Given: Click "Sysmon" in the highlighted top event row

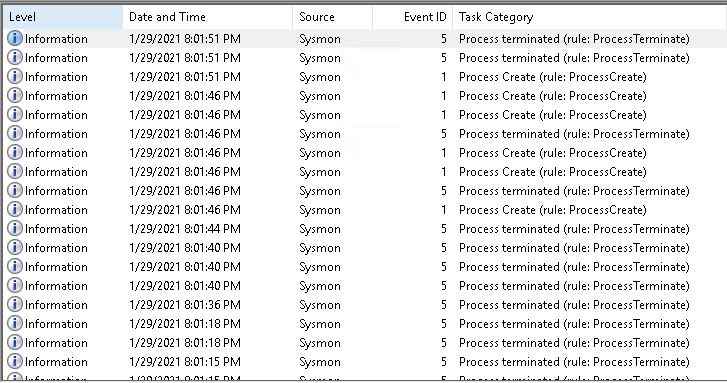Looking at the screenshot, I should [320, 39].
